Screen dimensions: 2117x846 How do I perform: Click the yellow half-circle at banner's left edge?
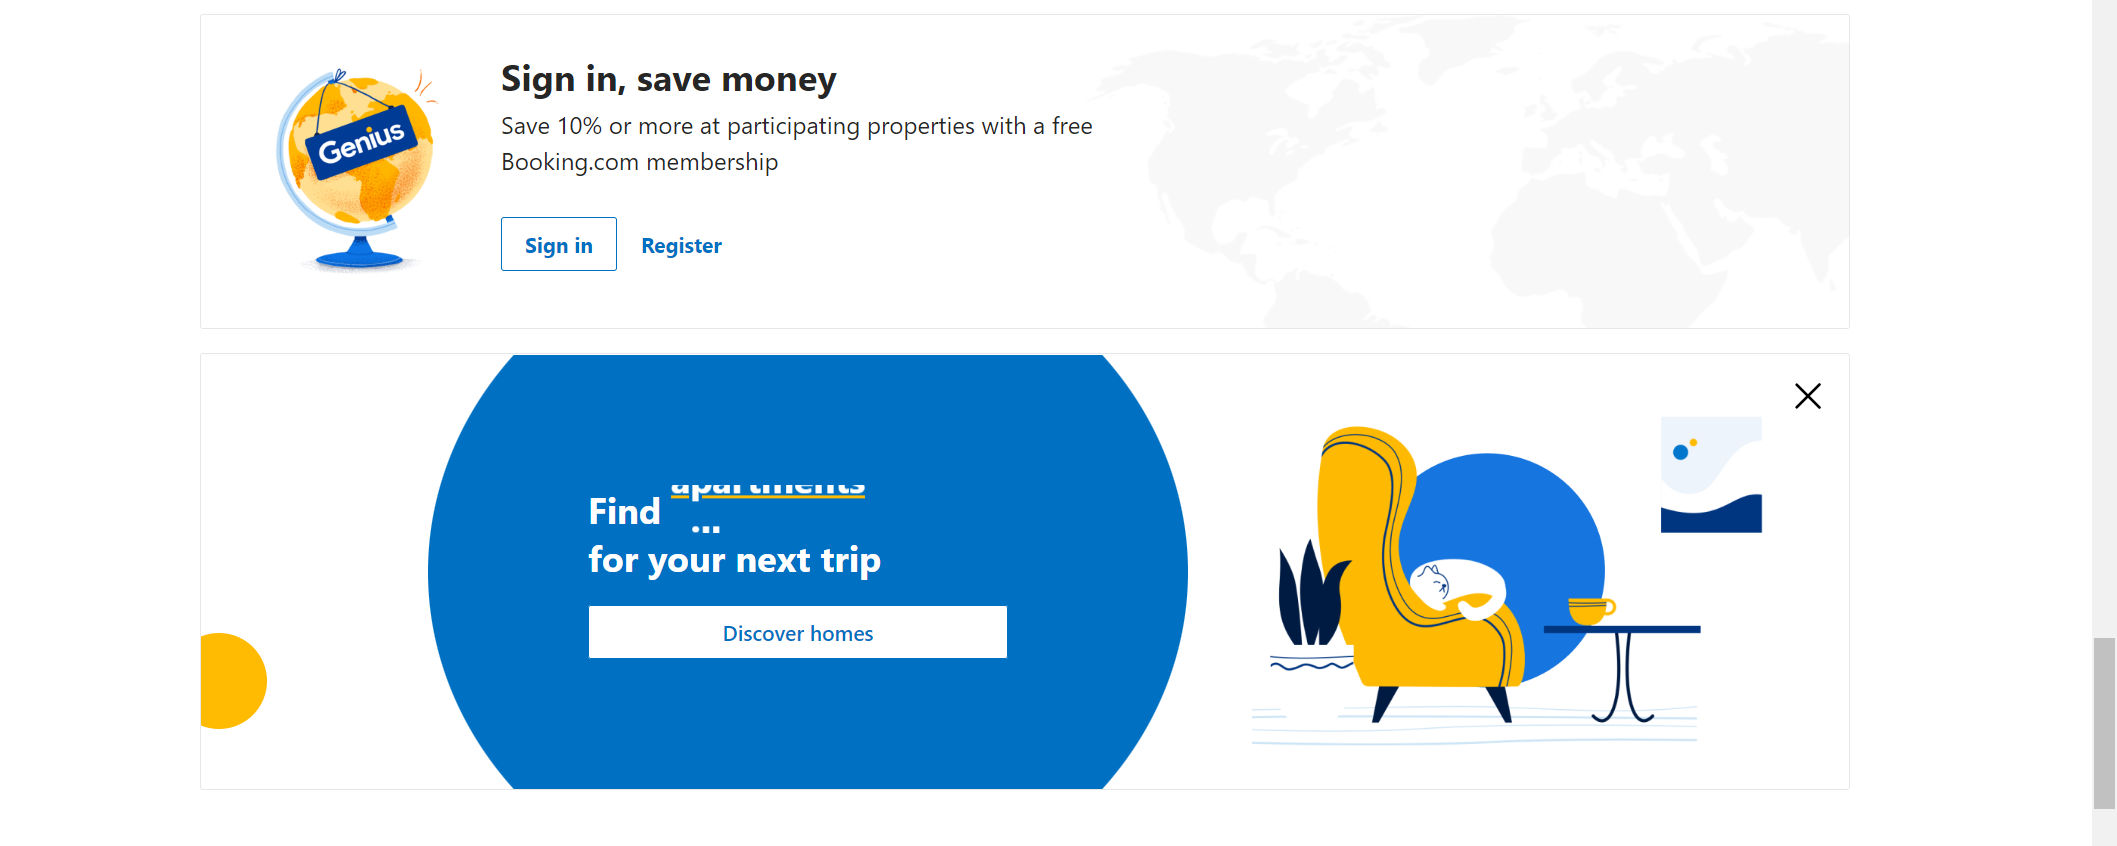pyautogui.click(x=232, y=681)
